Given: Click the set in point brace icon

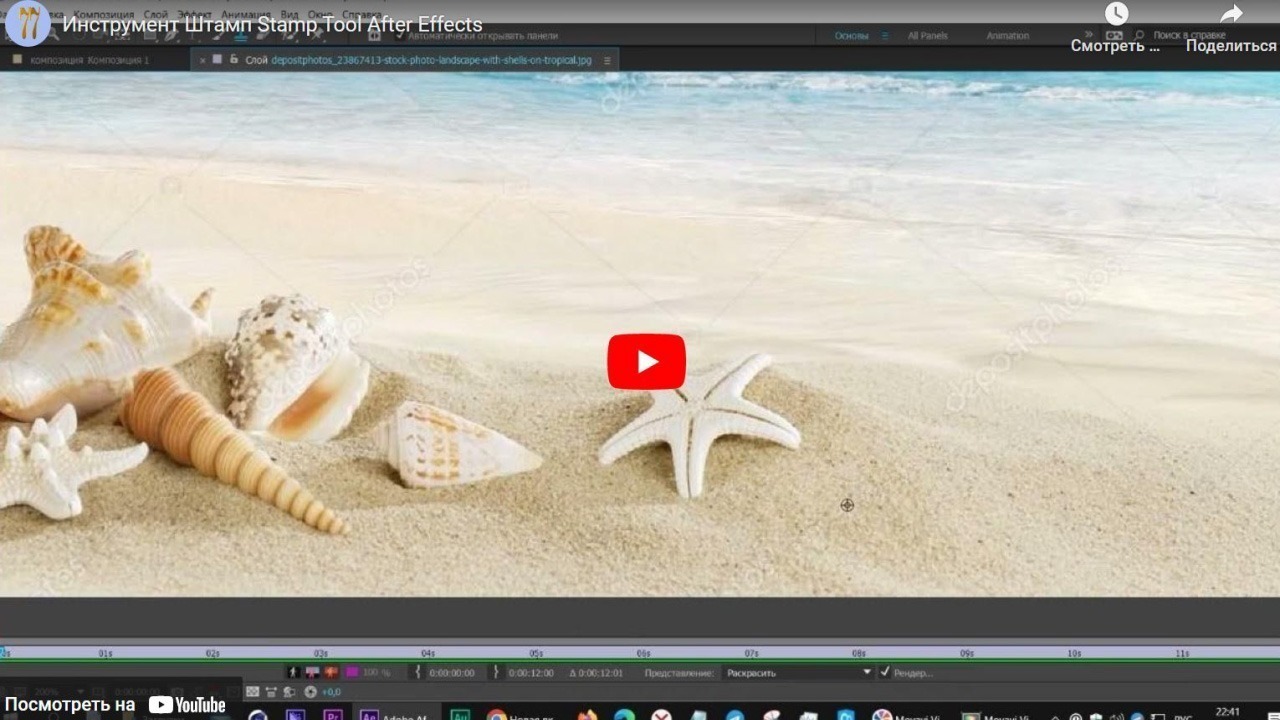Looking at the screenshot, I should click(x=418, y=673).
